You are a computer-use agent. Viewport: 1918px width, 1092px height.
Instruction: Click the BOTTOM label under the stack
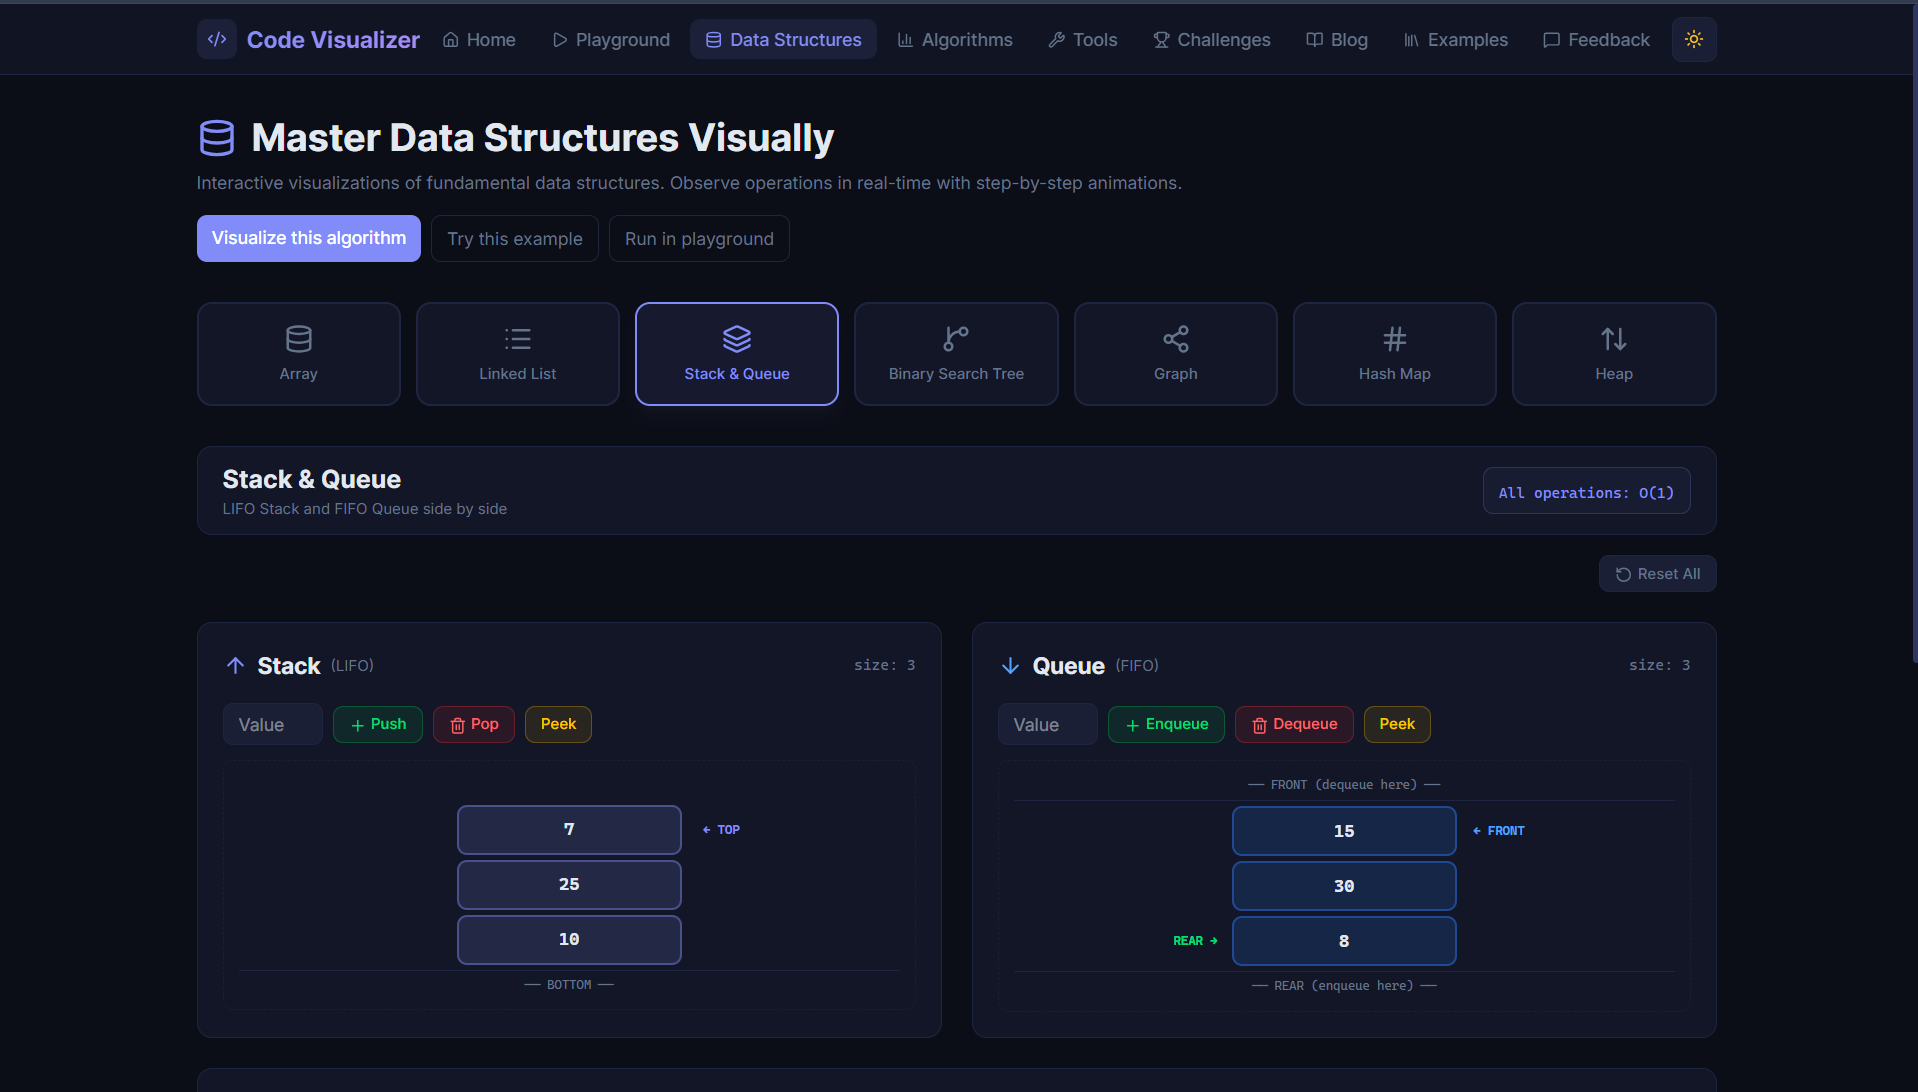569,985
